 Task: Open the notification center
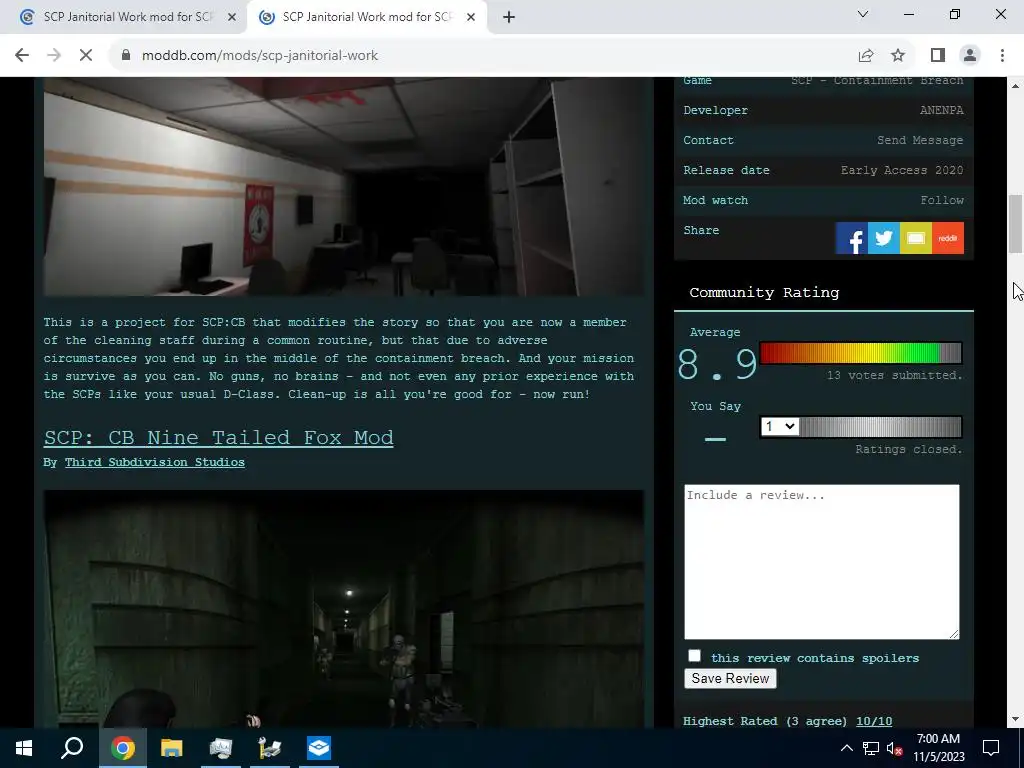click(x=991, y=748)
